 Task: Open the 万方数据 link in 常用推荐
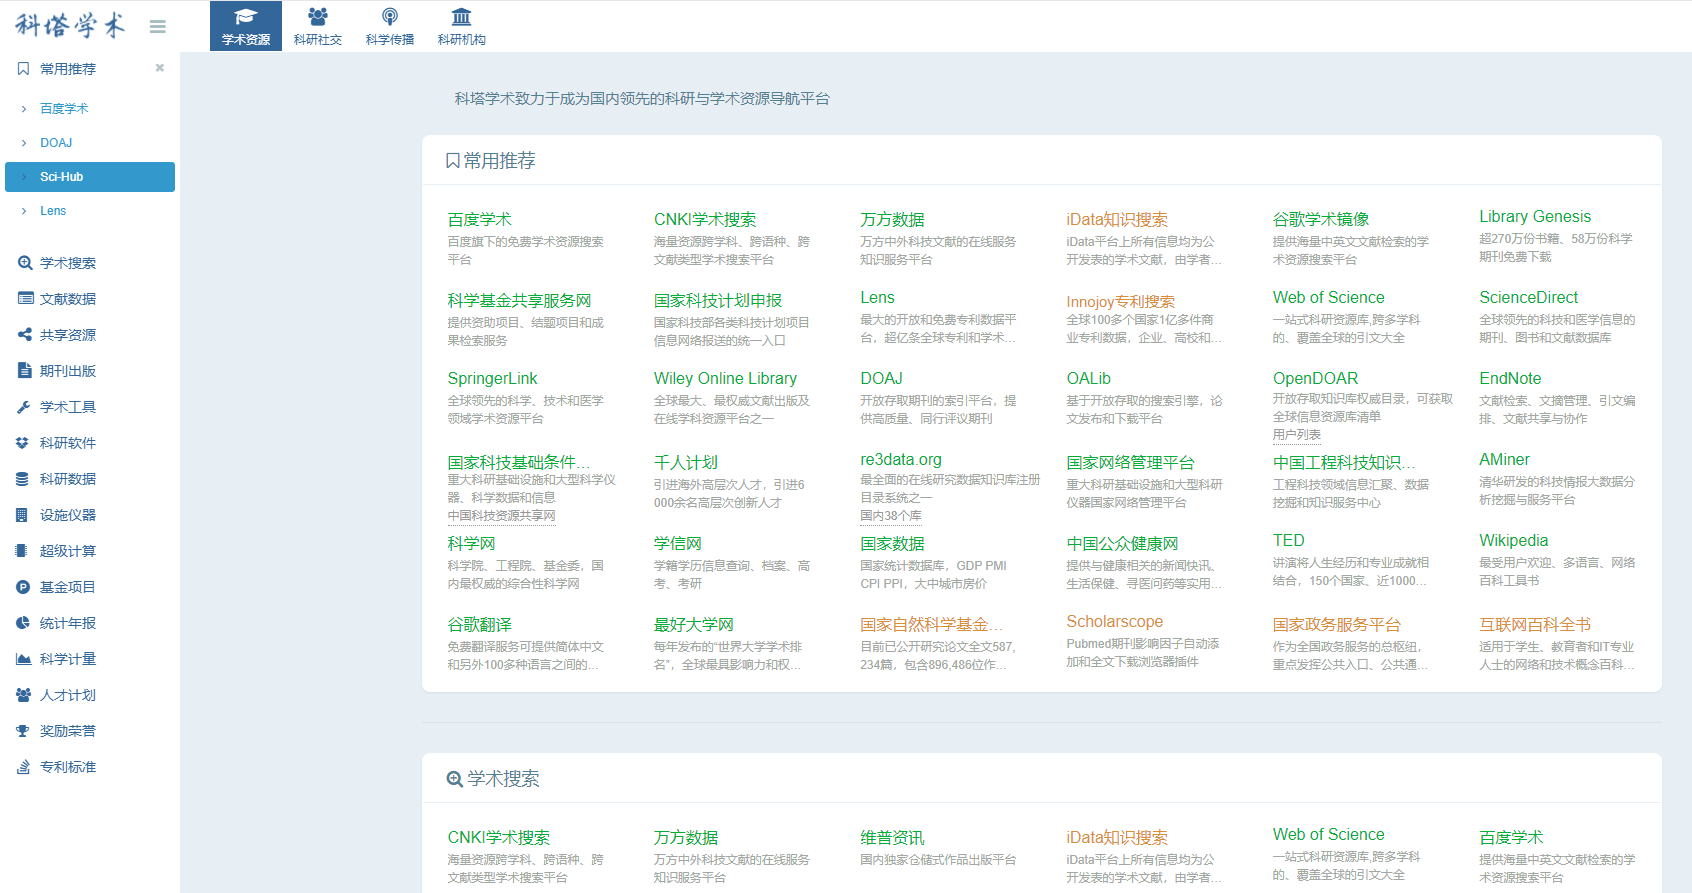click(892, 220)
